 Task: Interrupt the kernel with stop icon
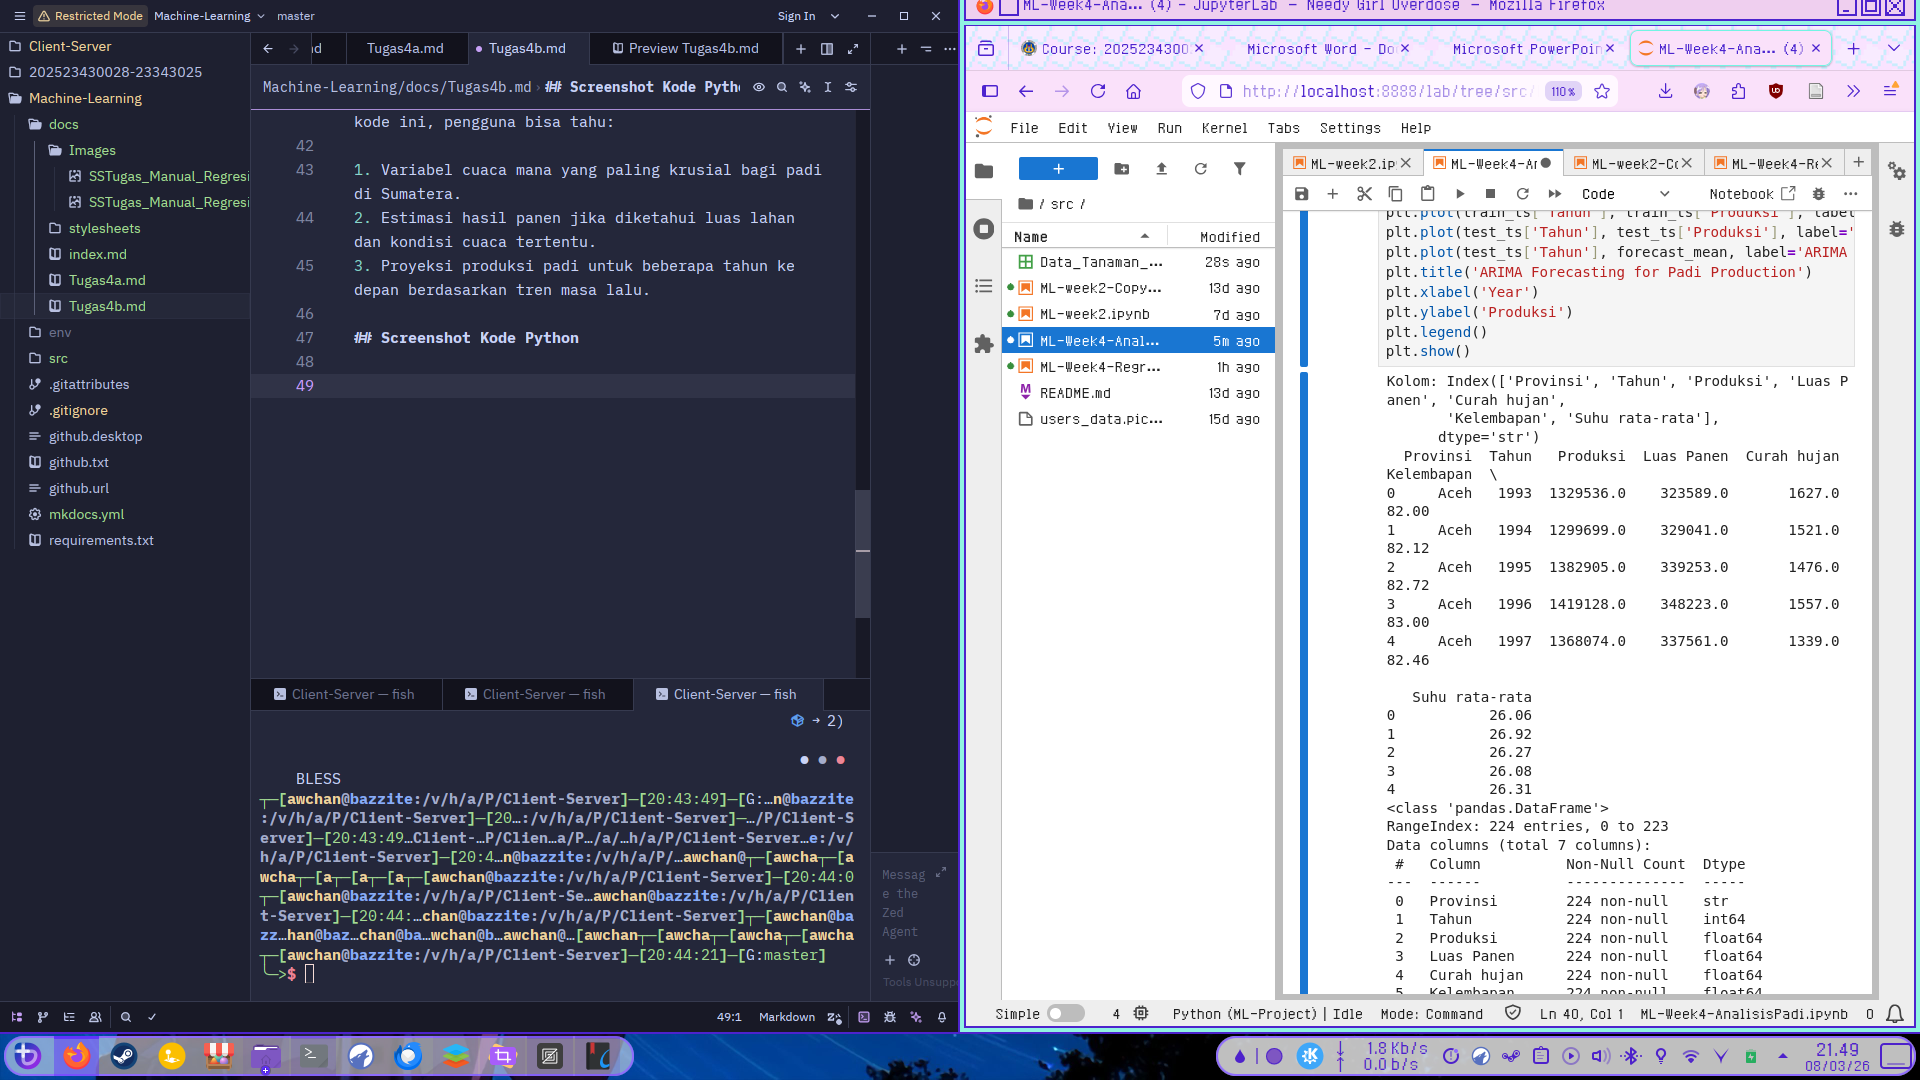[x=1491, y=193]
